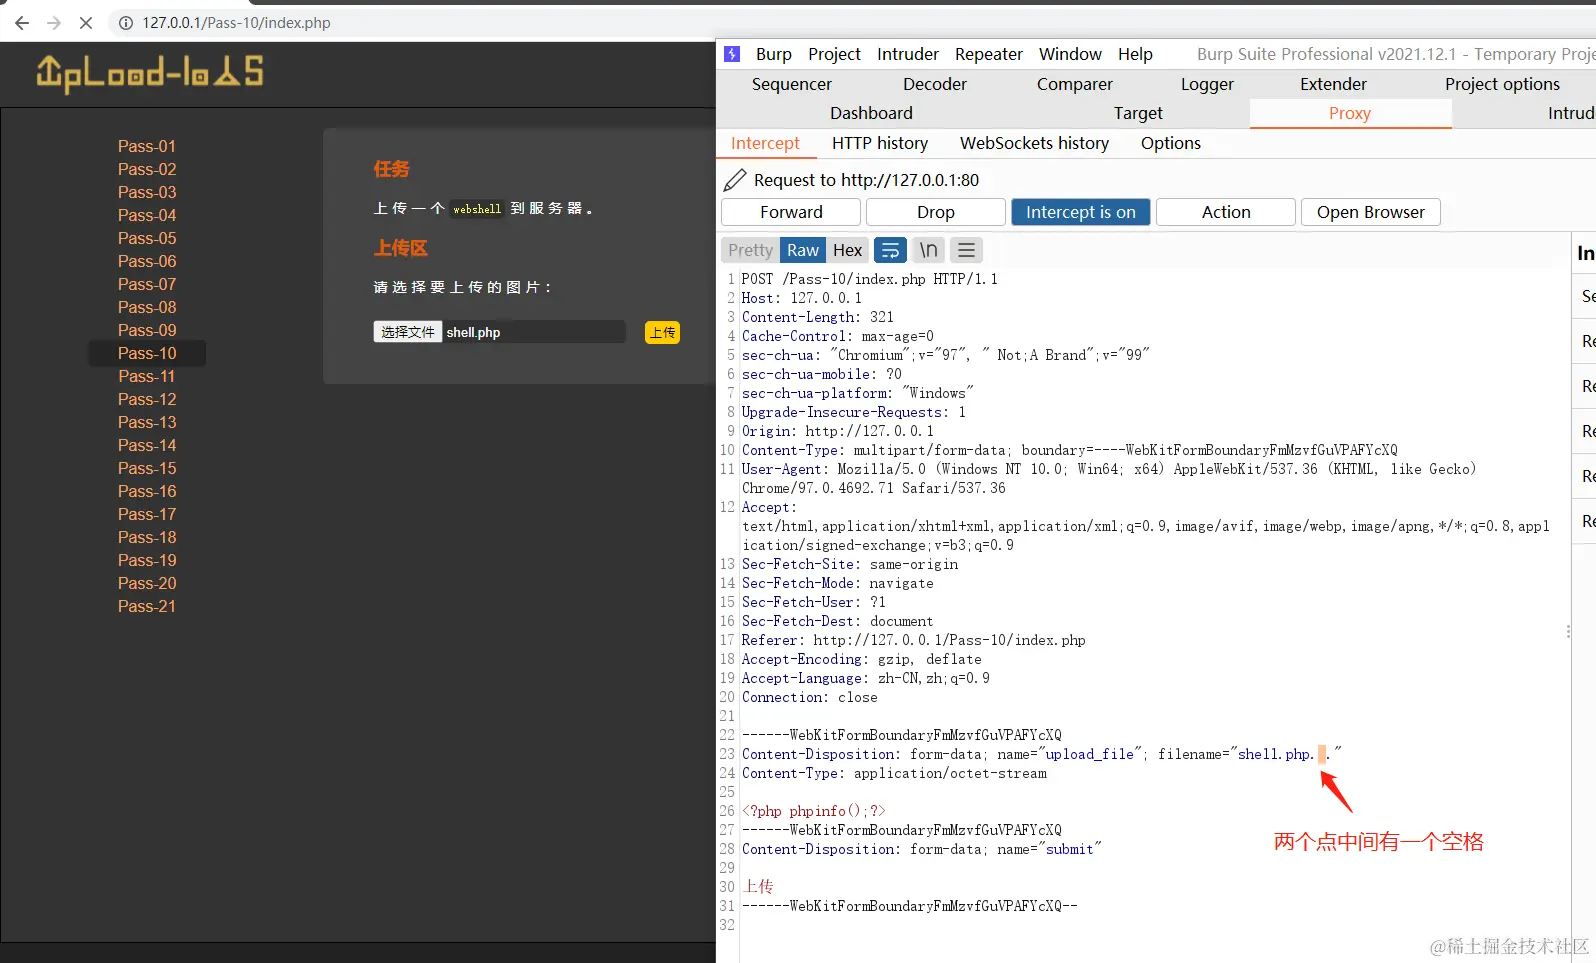Viewport: 1596px width, 963px height.
Task: Open the HTTP history sub-tab
Action: (880, 143)
